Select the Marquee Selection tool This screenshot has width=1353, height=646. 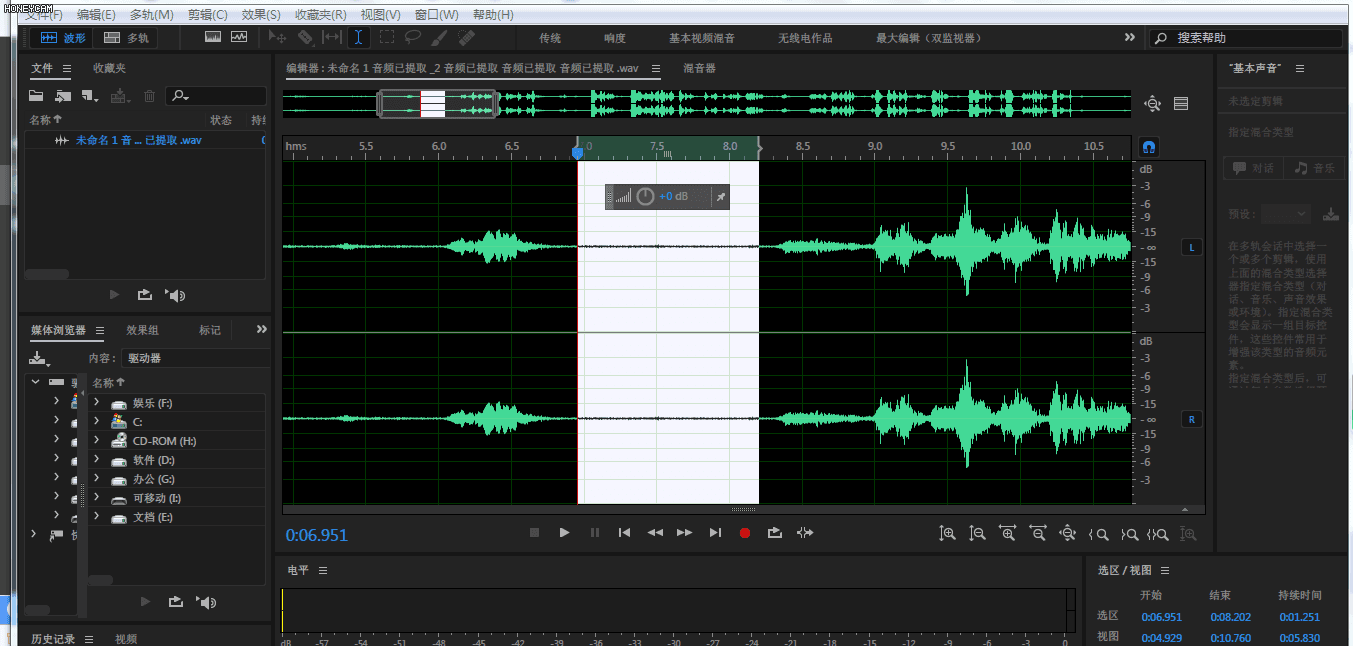[386, 37]
